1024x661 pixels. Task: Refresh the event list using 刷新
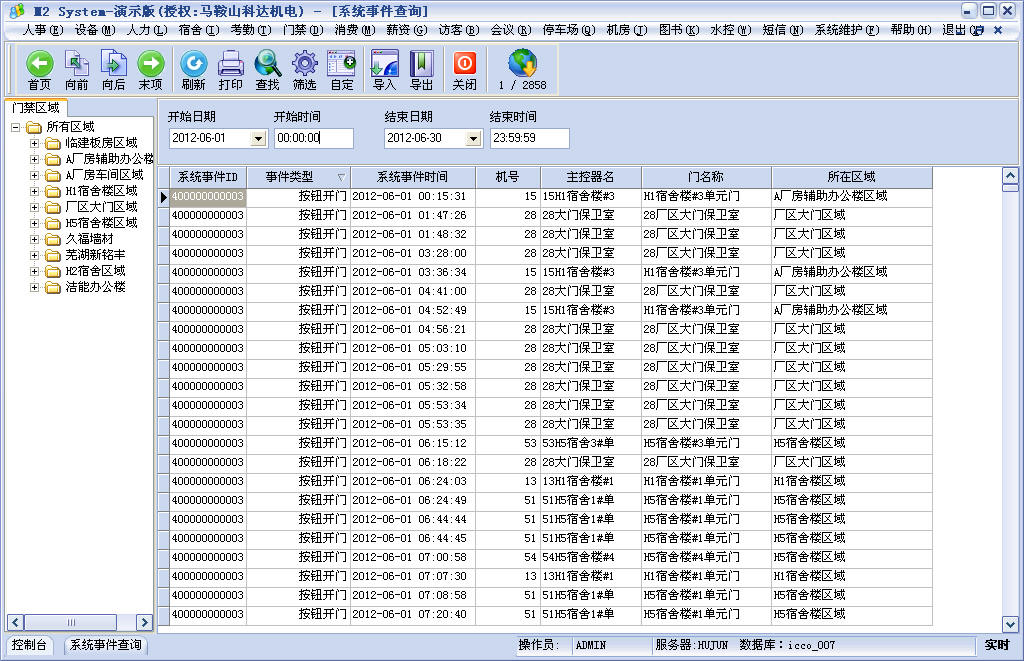pyautogui.click(x=193, y=70)
